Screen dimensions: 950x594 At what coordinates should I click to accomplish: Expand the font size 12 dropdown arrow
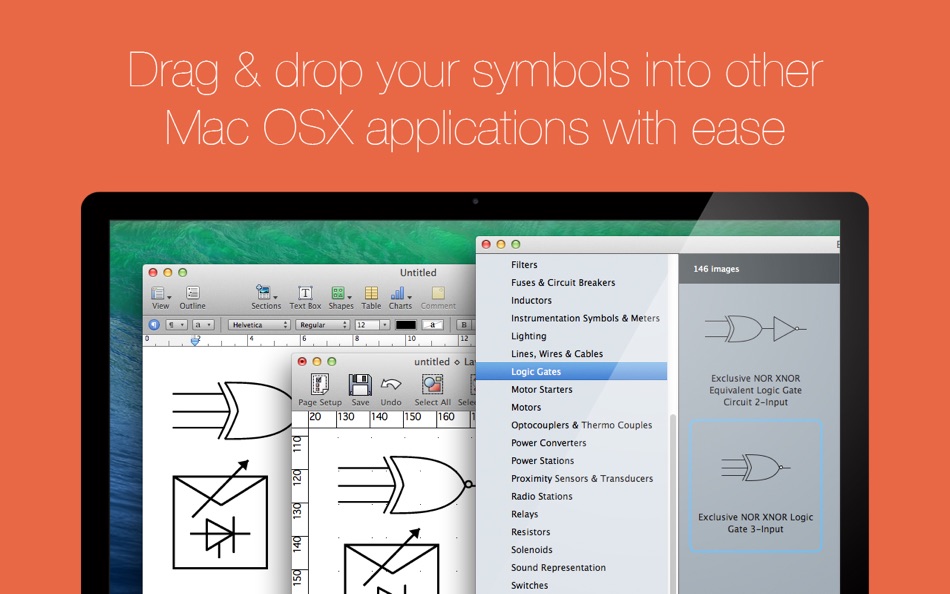coord(384,325)
